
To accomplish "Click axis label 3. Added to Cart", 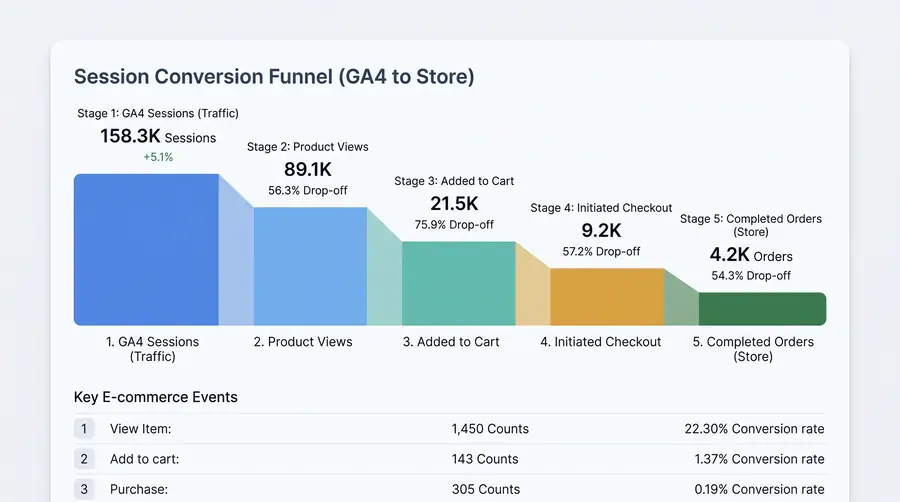I will click(451, 342).
